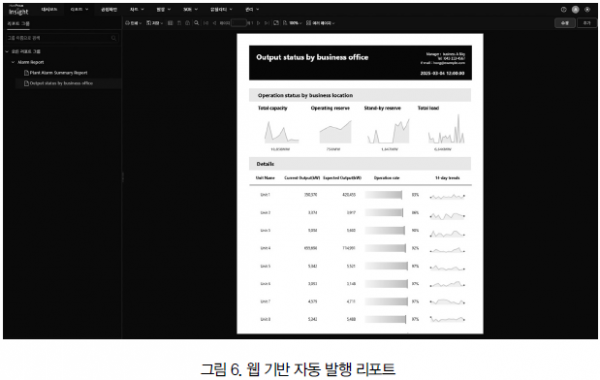The image size is (600, 380).
Task: Click the 수정 button
Action: 565,23
